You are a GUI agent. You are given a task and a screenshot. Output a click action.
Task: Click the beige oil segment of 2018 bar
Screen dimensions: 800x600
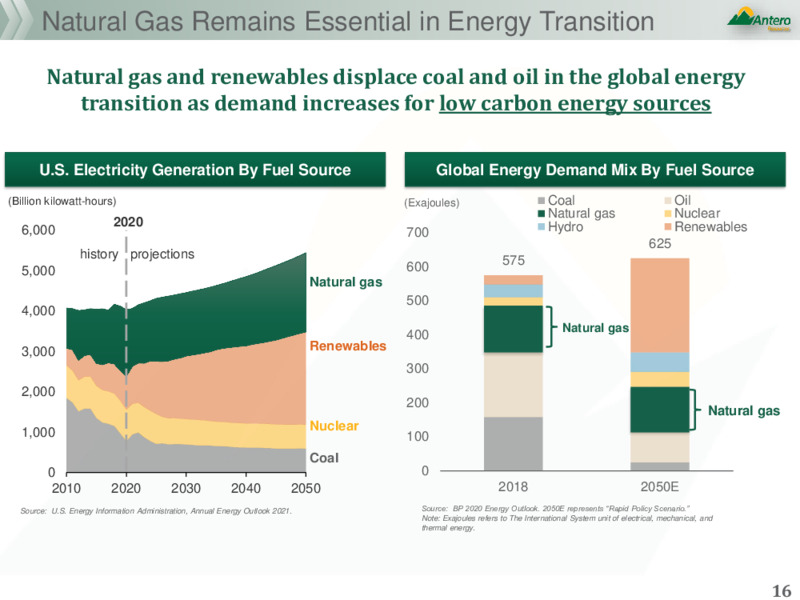pos(513,385)
